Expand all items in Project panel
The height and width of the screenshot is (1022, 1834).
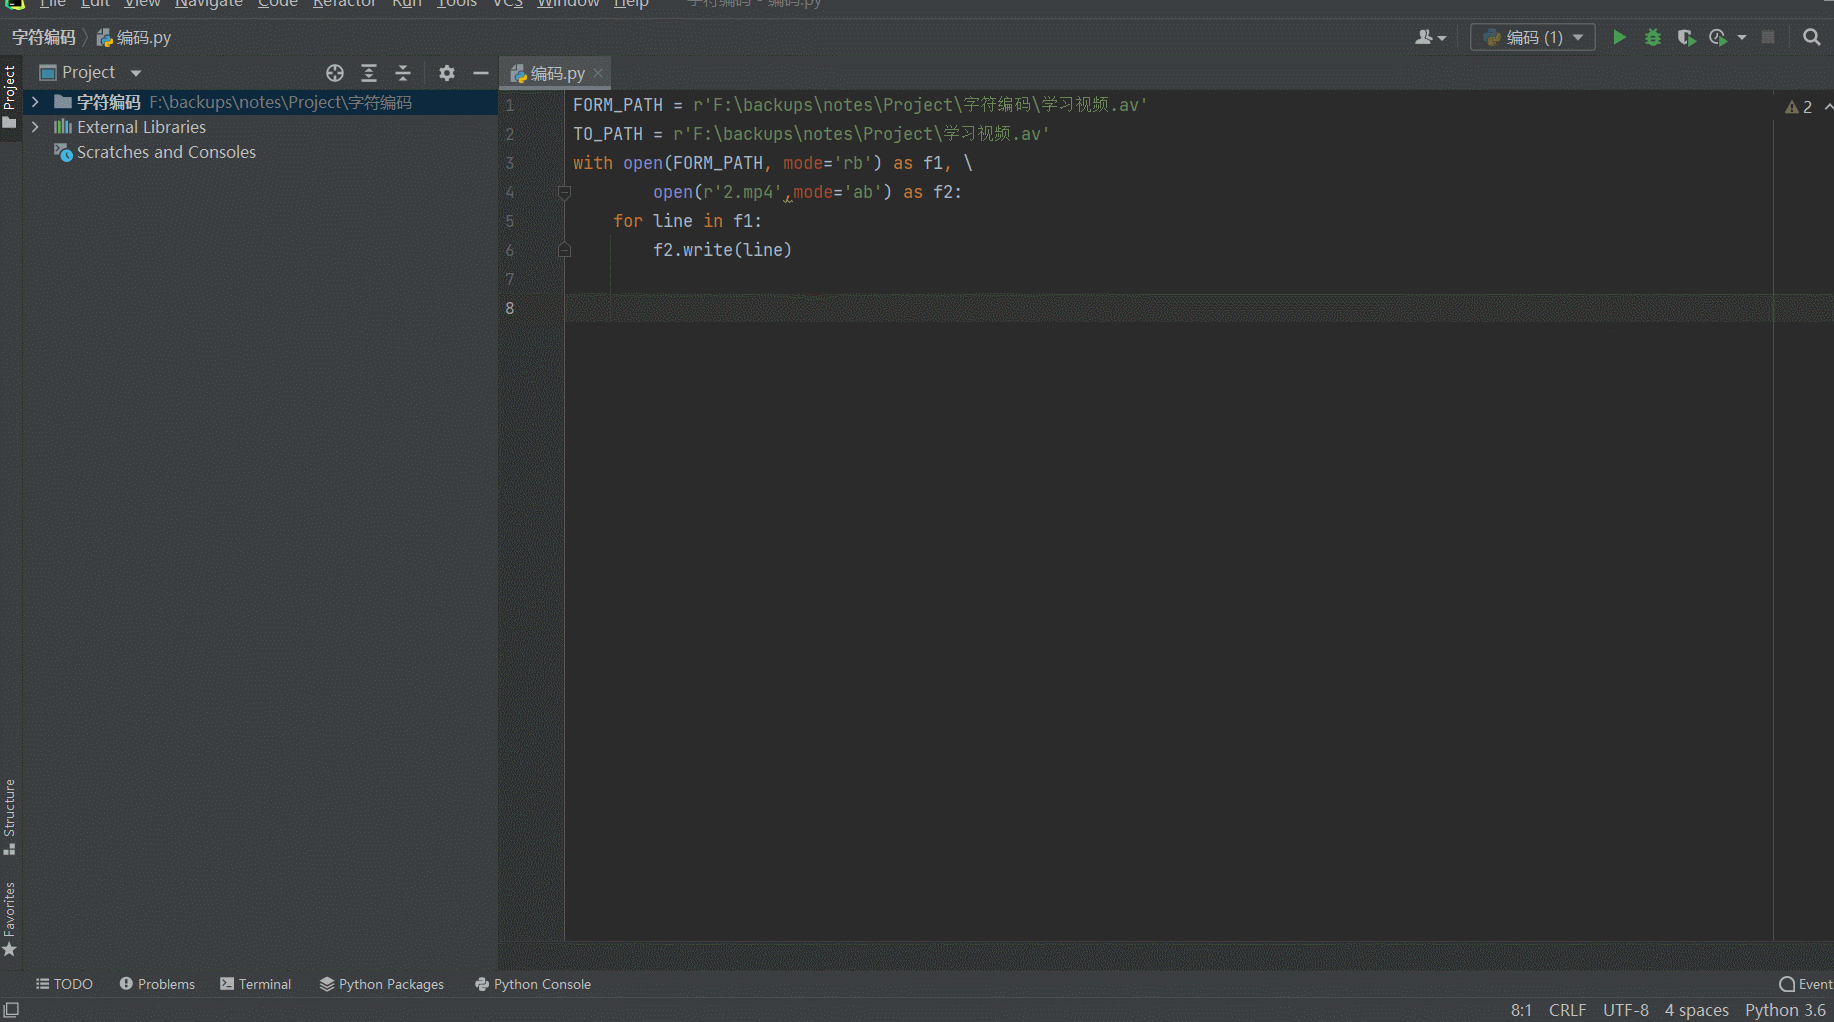pos(369,73)
